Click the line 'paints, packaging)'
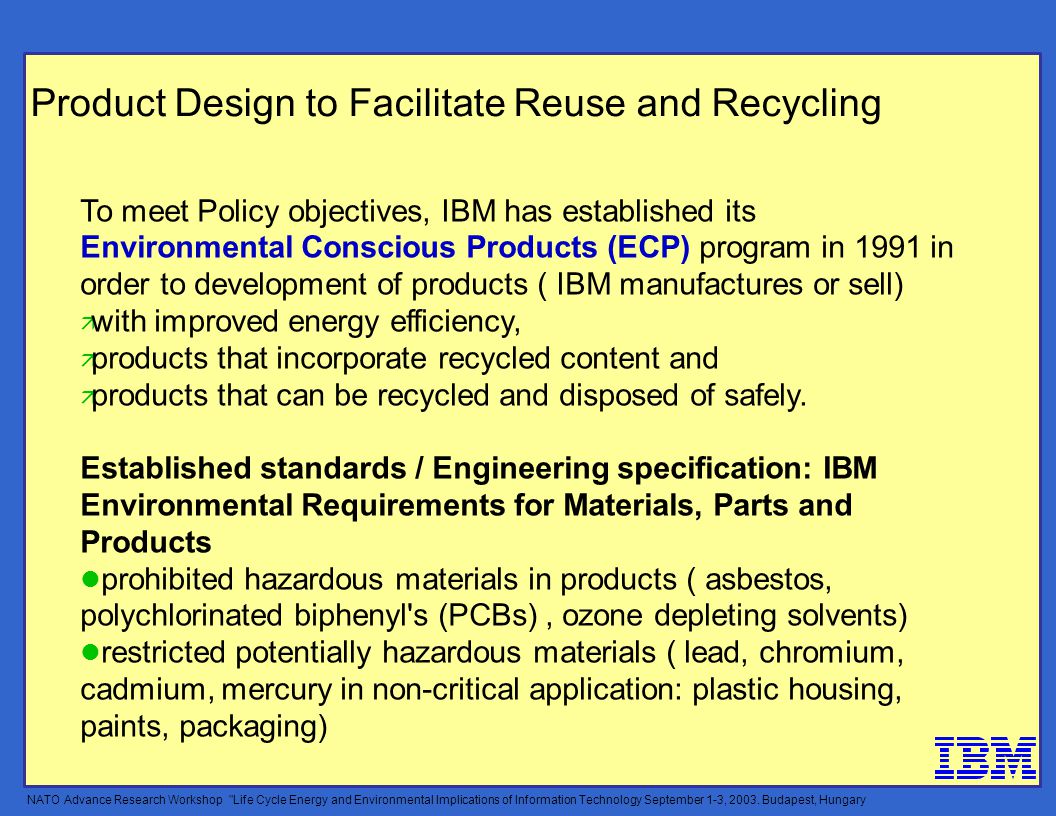Screen dimensions: 1056x816 tap(204, 726)
